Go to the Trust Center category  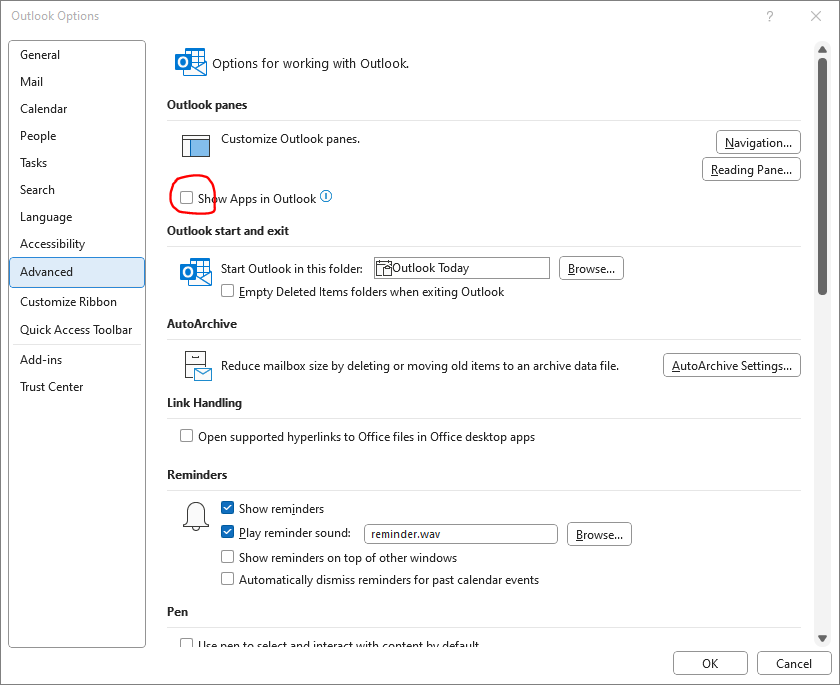click(77, 387)
